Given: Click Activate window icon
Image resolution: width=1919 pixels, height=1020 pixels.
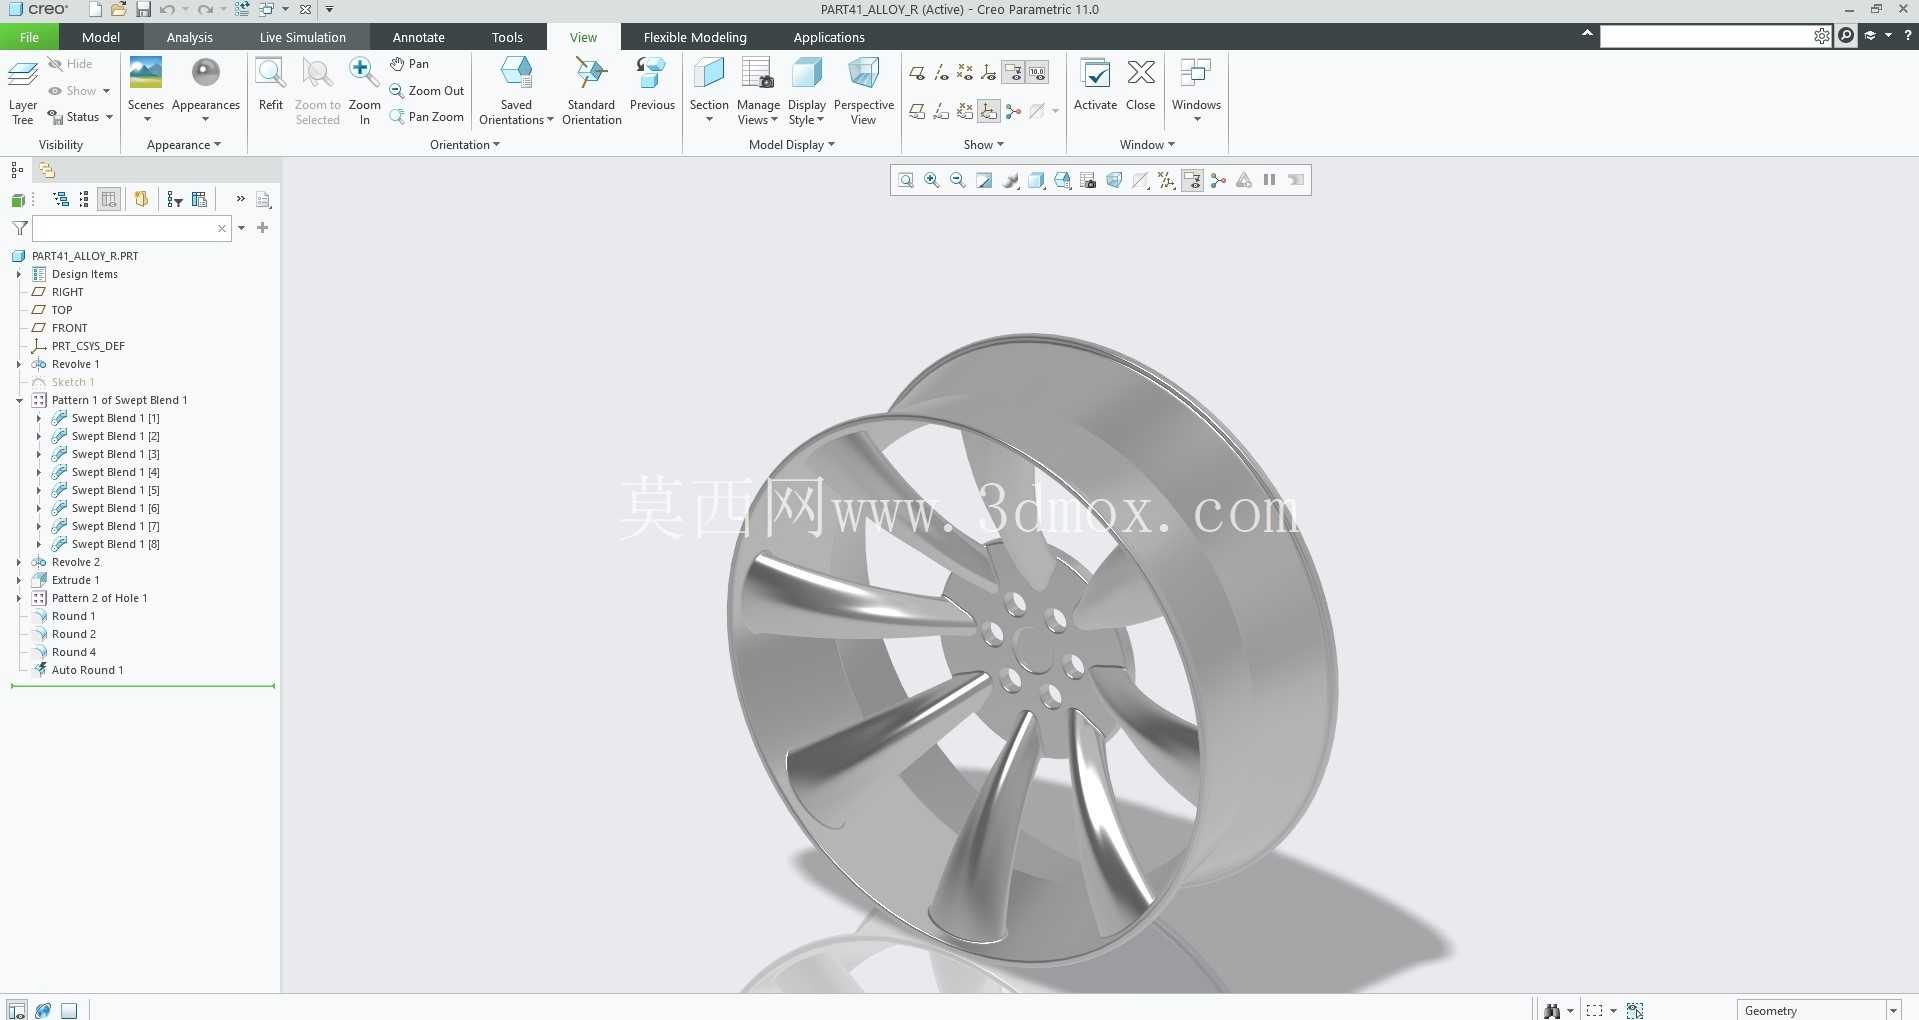Looking at the screenshot, I should pyautogui.click(x=1095, y=73).
